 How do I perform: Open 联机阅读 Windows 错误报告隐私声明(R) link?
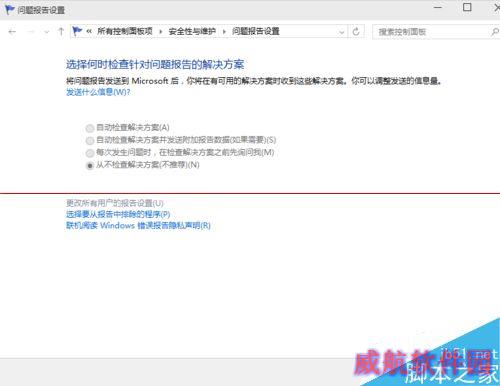tap(138, 225)
